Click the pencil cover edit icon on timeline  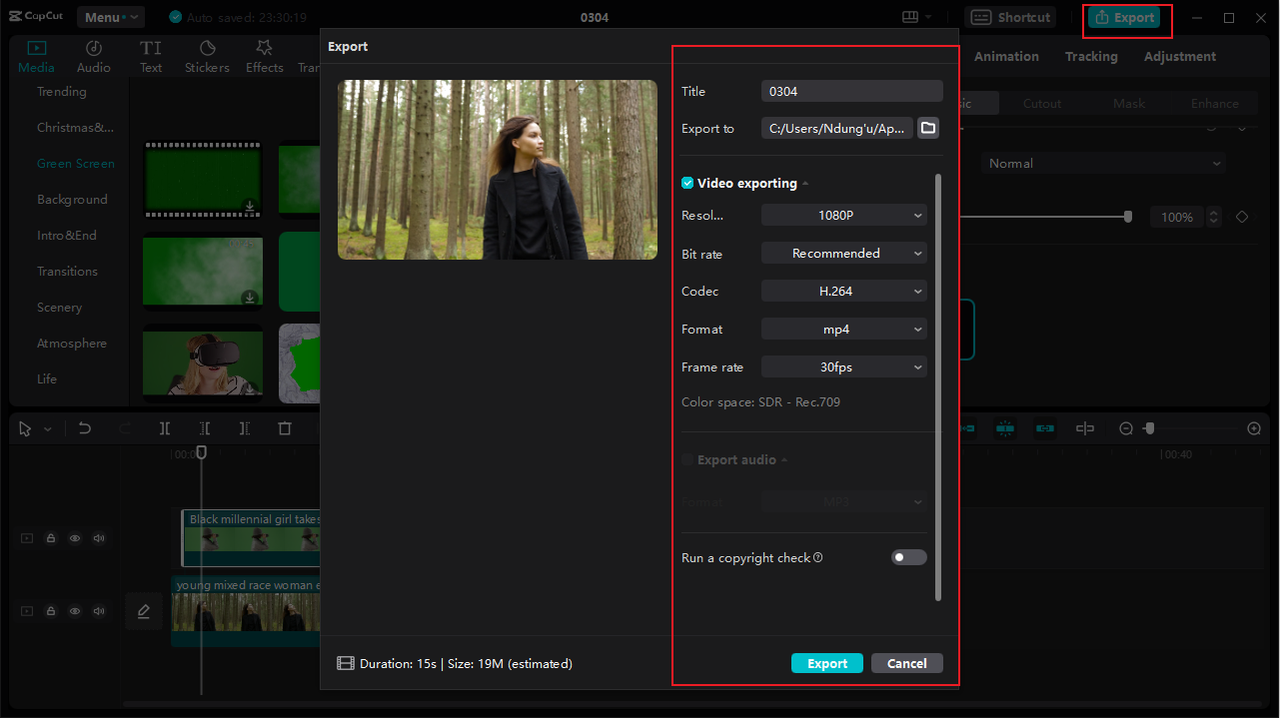(x=144, y=611)
